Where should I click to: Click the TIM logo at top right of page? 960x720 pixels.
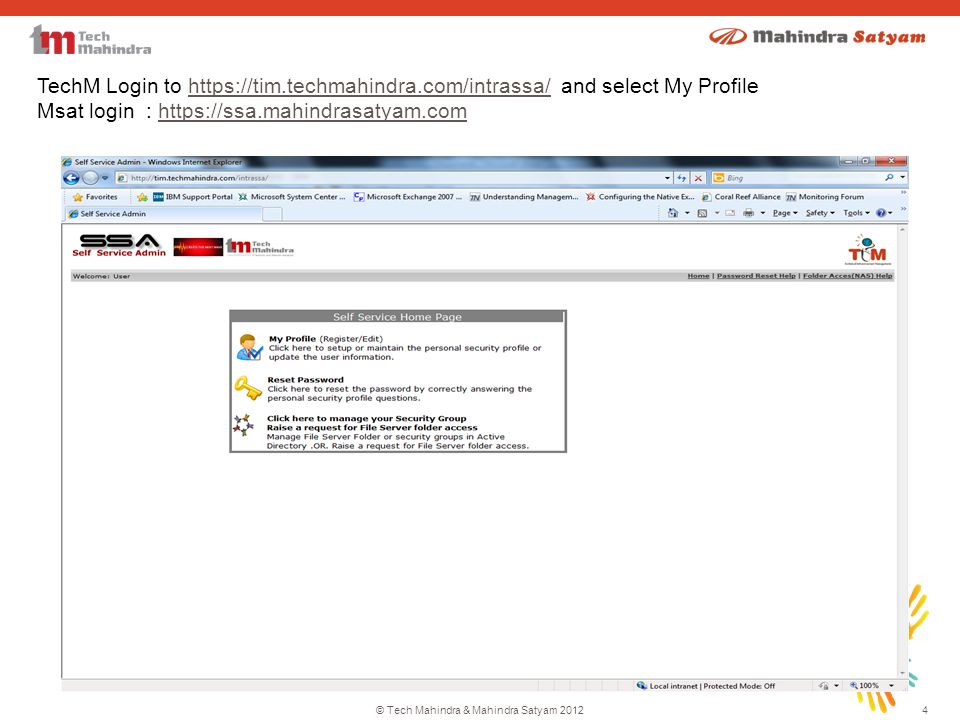pos(868,250)
